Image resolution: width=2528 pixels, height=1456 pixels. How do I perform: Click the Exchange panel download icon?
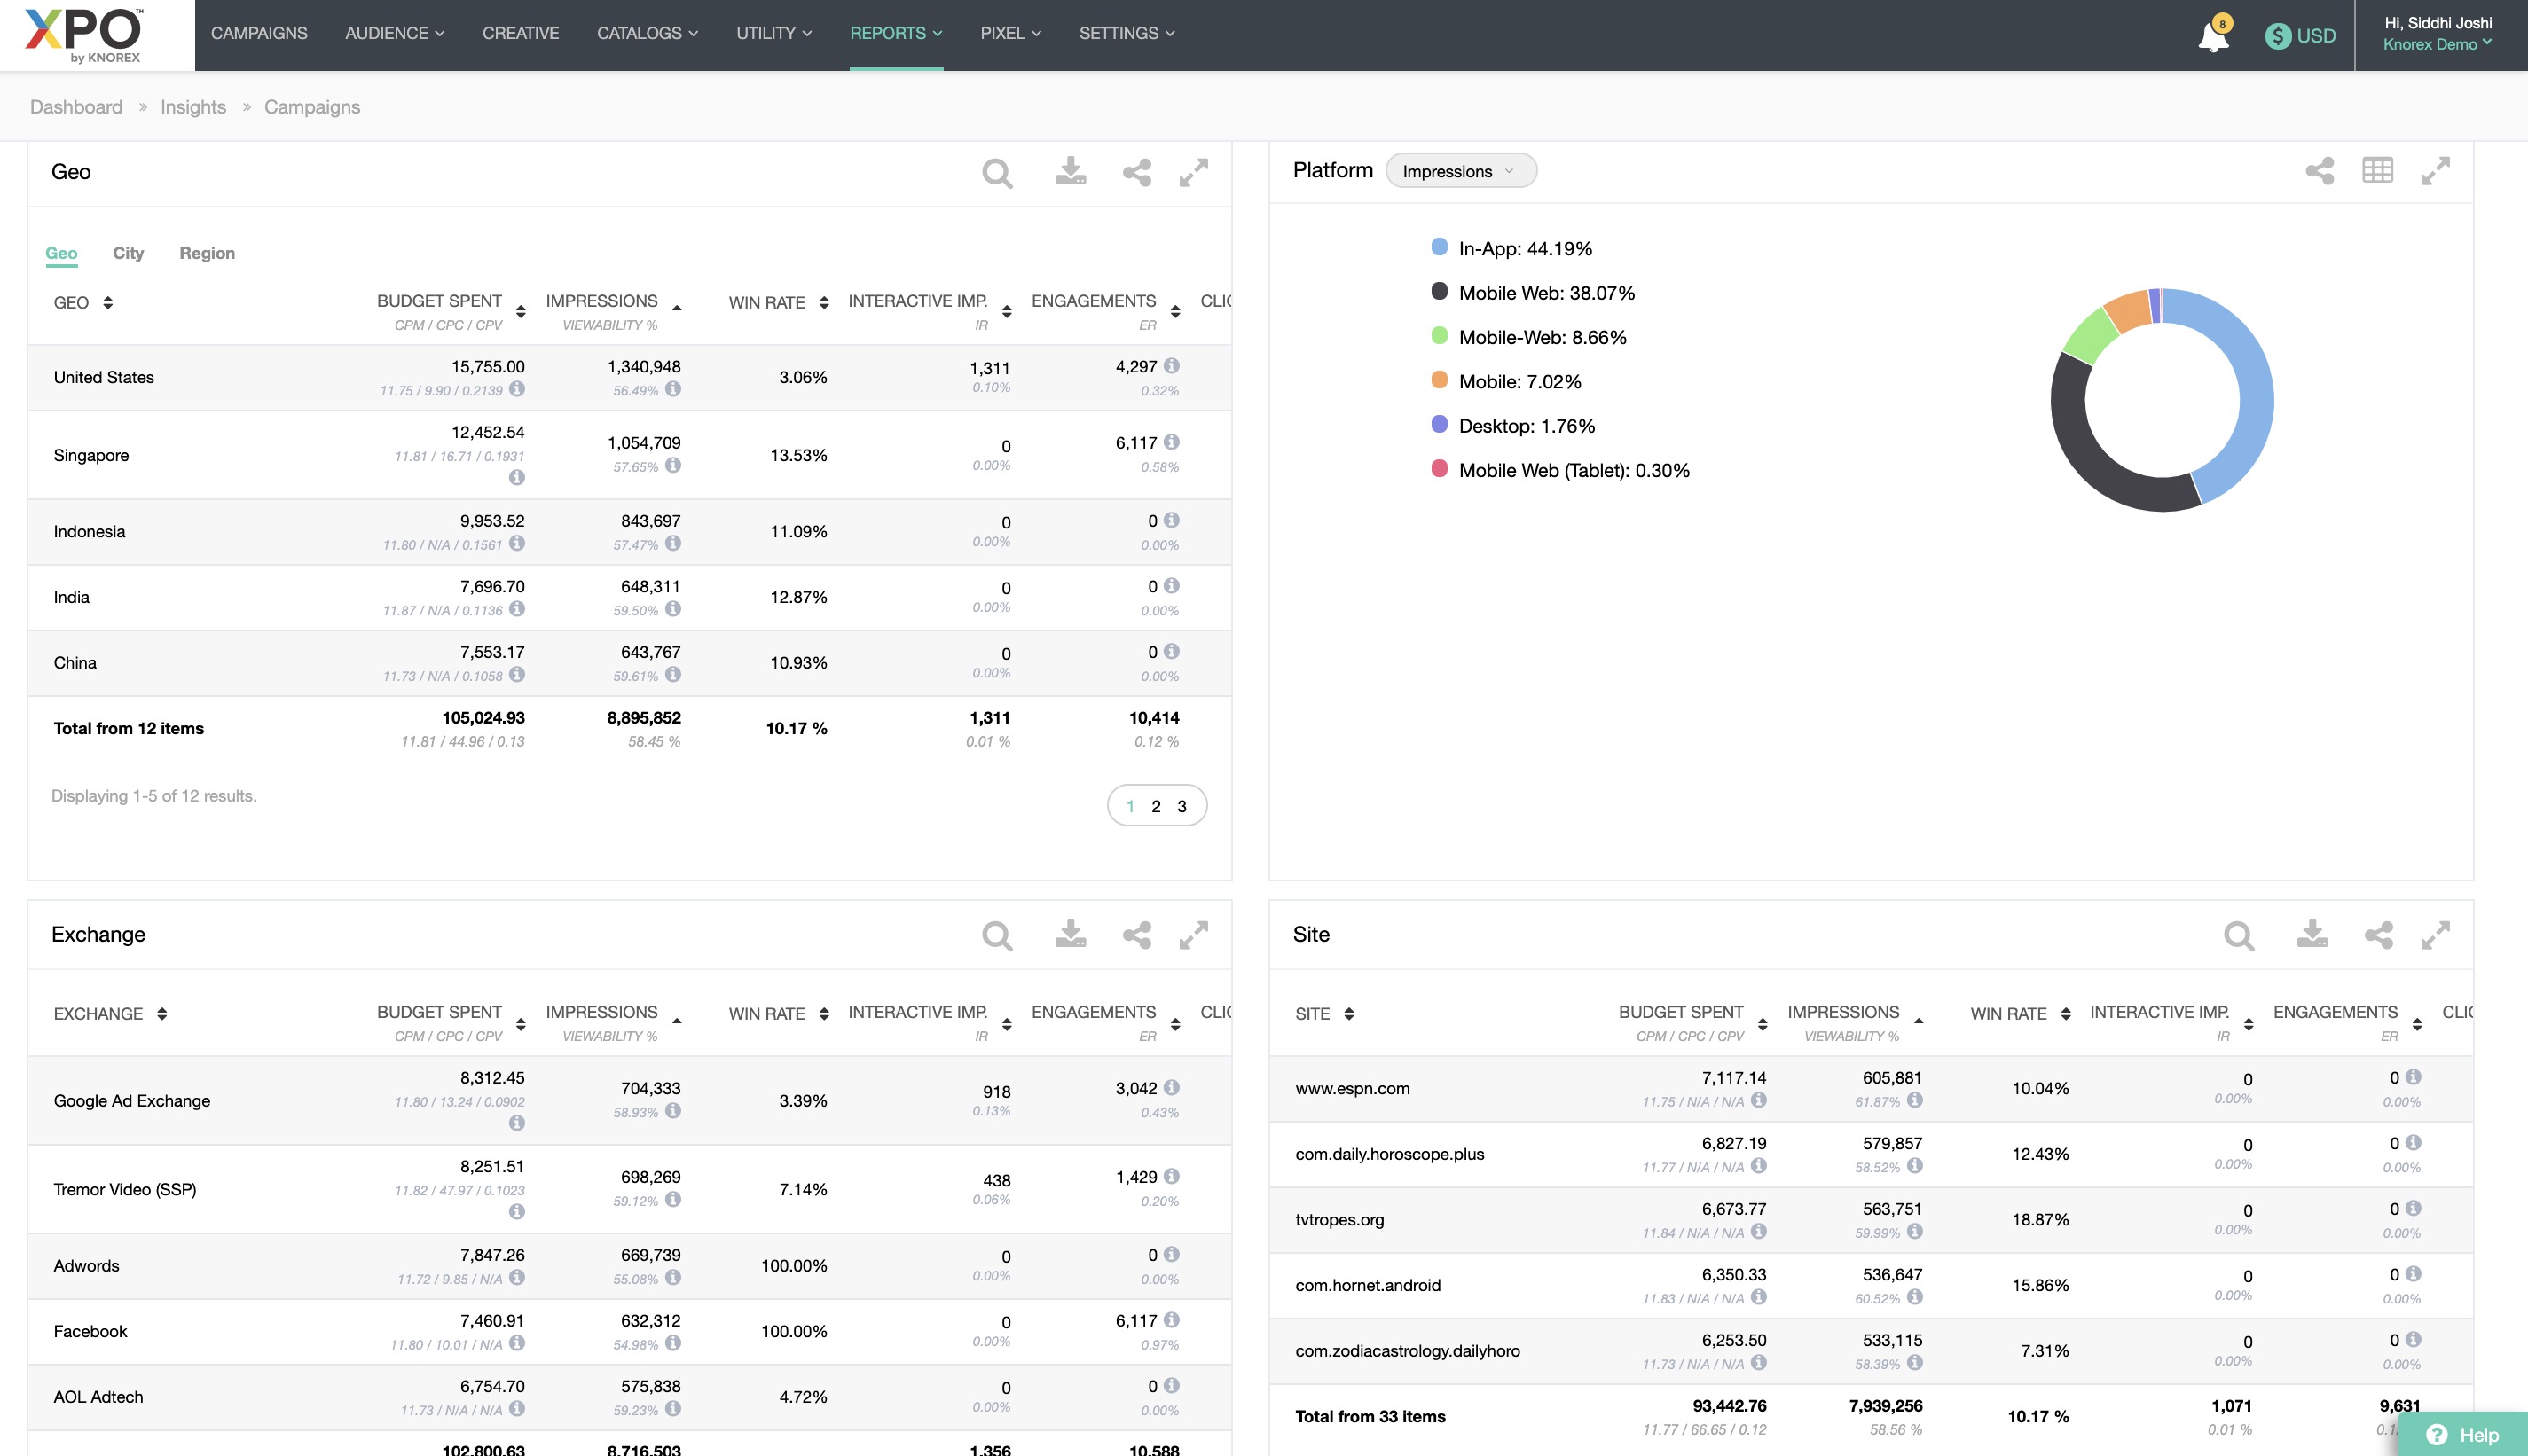pyautogui.click(x=1070, y=935)
